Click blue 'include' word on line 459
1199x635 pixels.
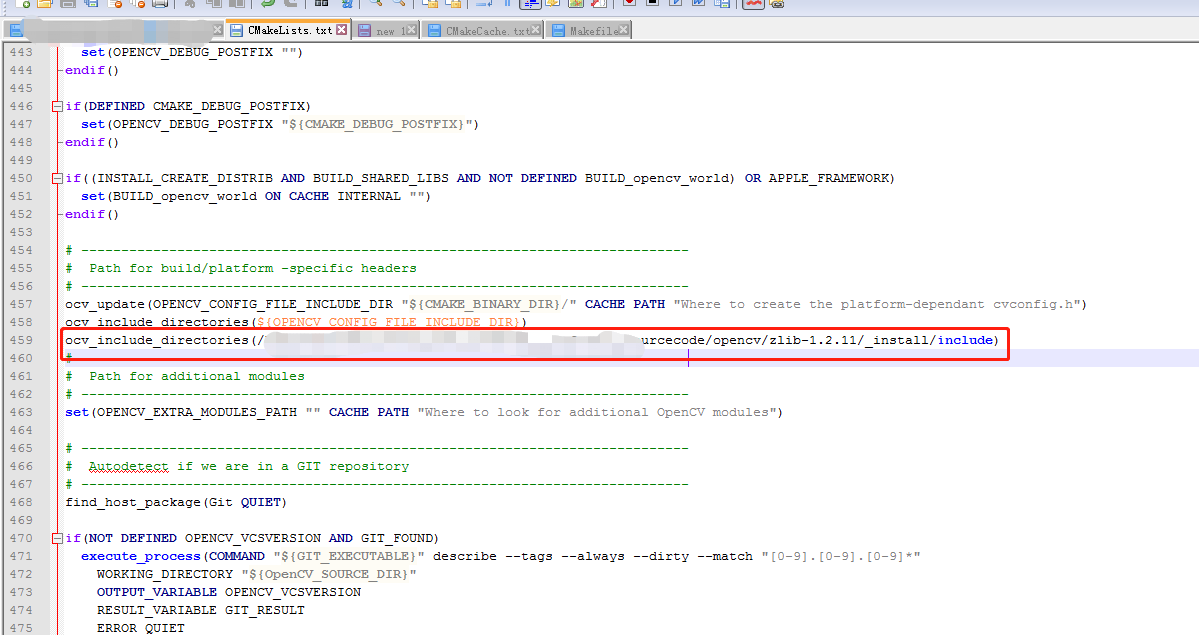coord(965,340)
